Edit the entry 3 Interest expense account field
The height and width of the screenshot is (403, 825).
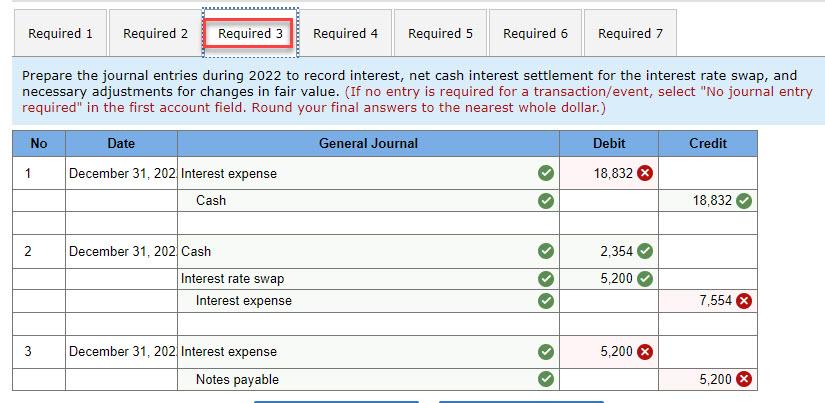(368, 351)
